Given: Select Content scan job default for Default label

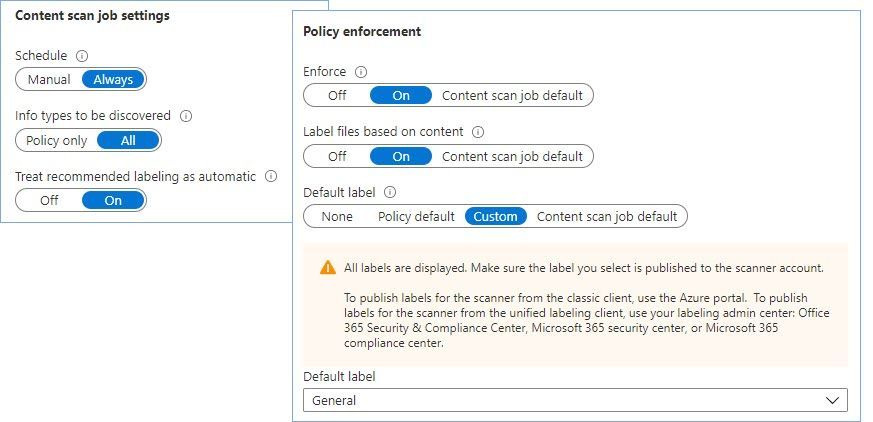Looking at the screenshot, I should click(x=607, y=216).
